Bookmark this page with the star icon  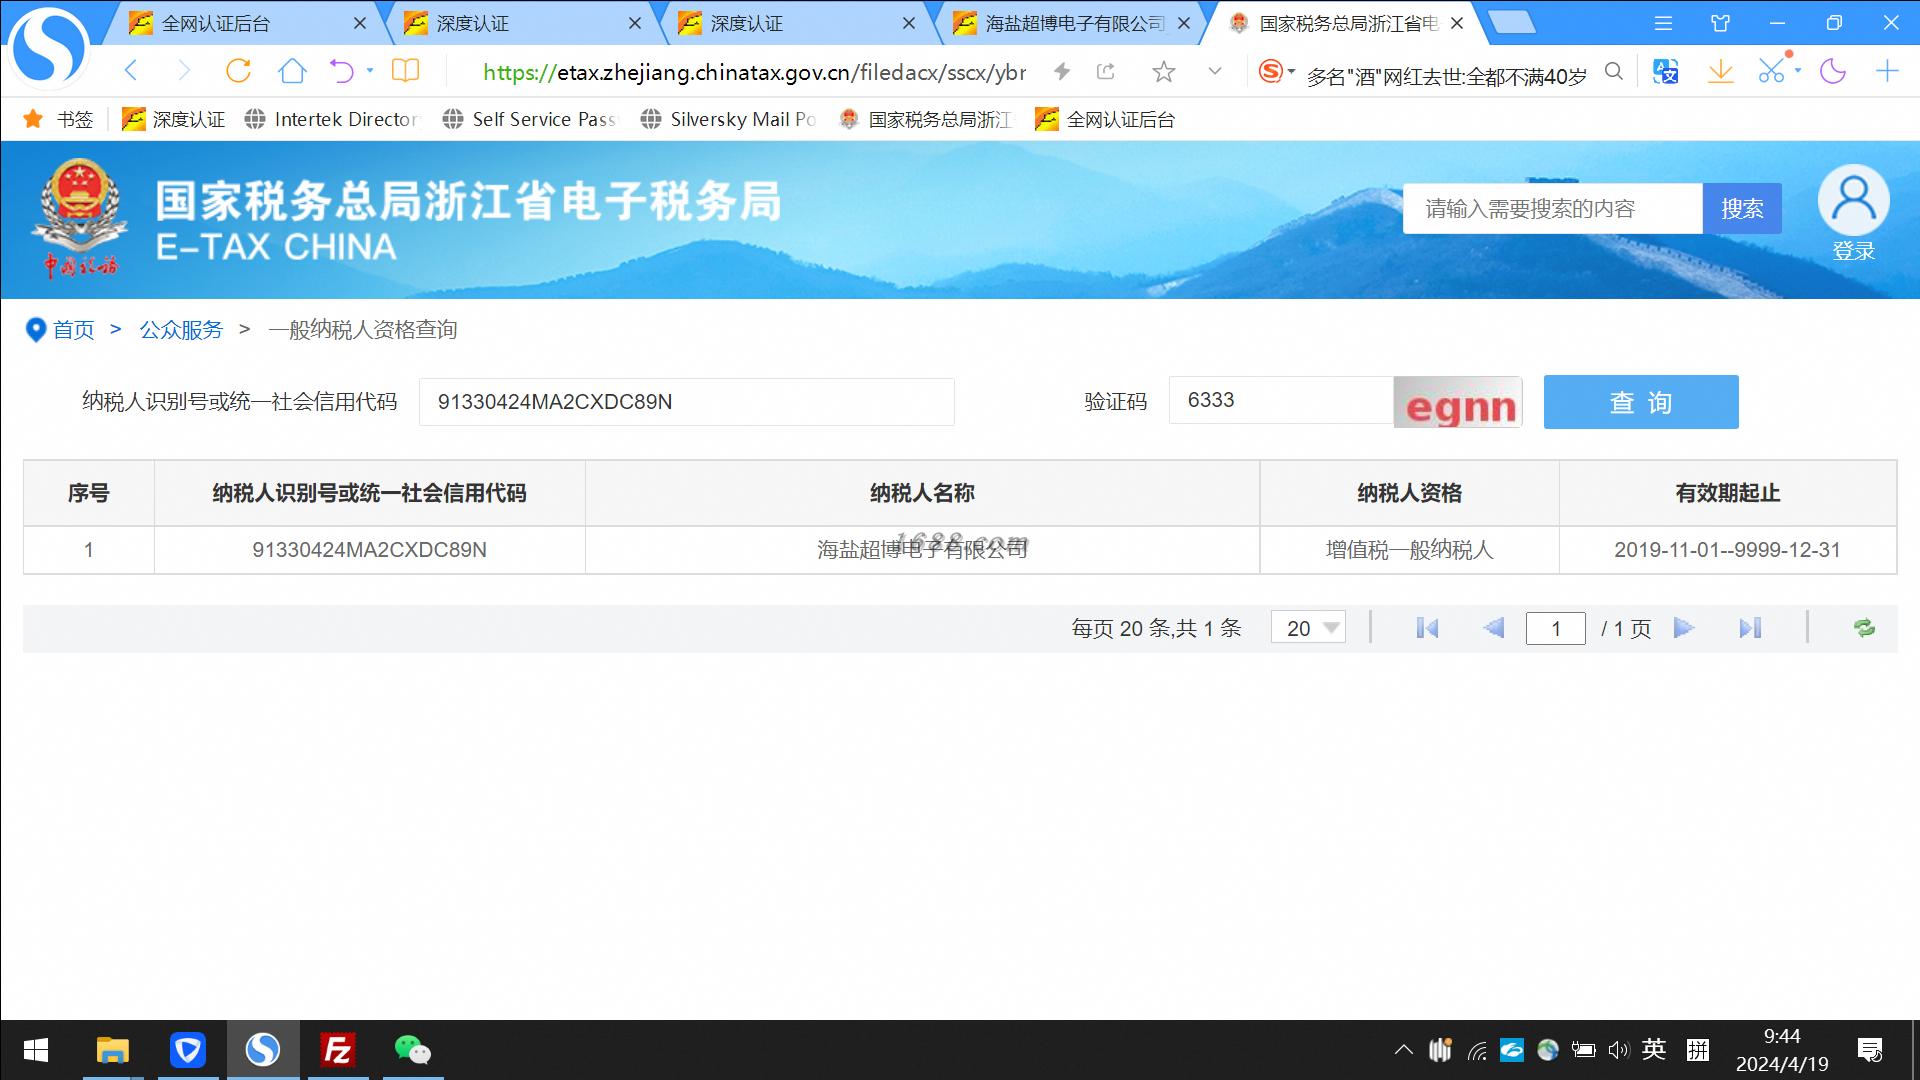click(x=1163, y=71)
